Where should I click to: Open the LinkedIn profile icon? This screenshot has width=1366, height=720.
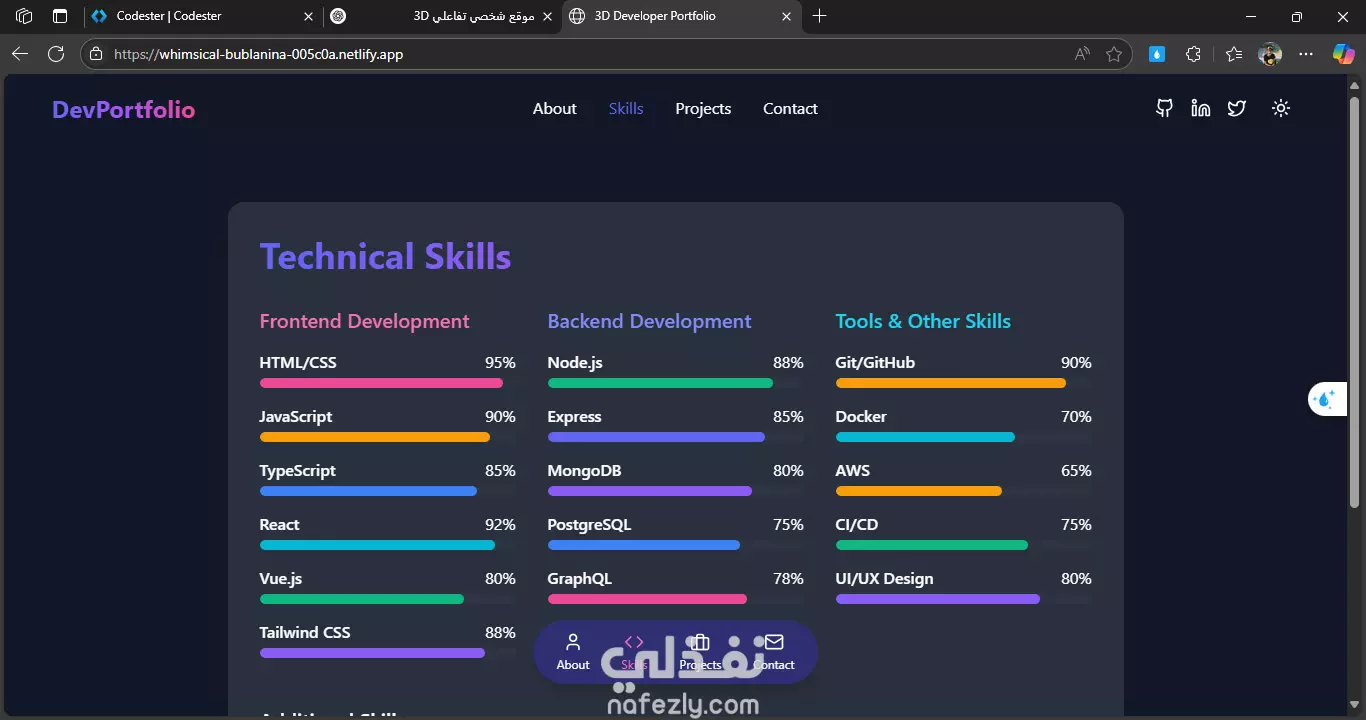[1201, 108]
